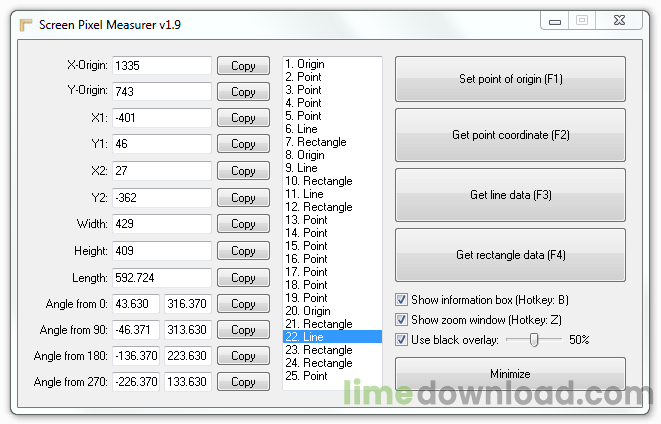Click the angle field showing -226.370

(x=136, y=382)
